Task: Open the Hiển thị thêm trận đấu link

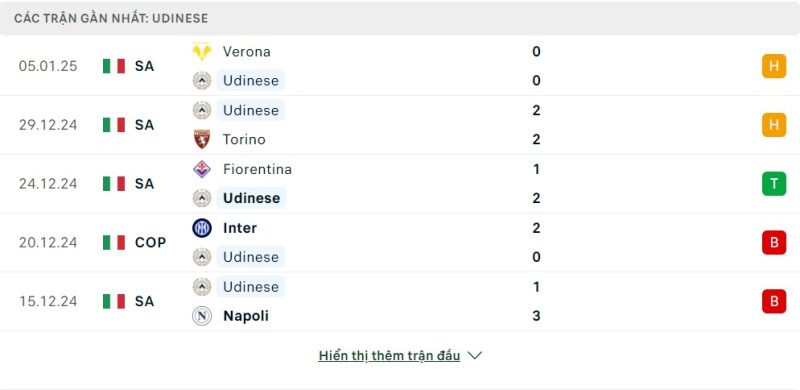Action: (389, 356)
